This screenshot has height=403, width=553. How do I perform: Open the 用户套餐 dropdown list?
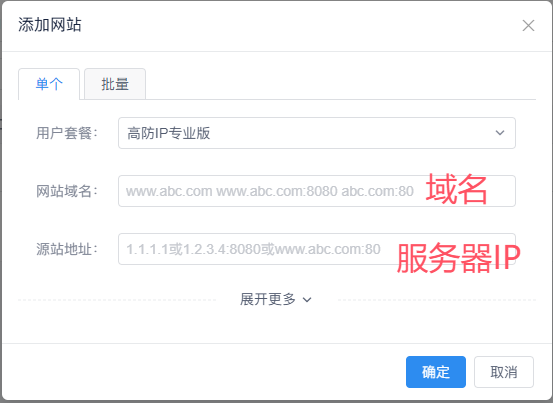pos(317,133)
